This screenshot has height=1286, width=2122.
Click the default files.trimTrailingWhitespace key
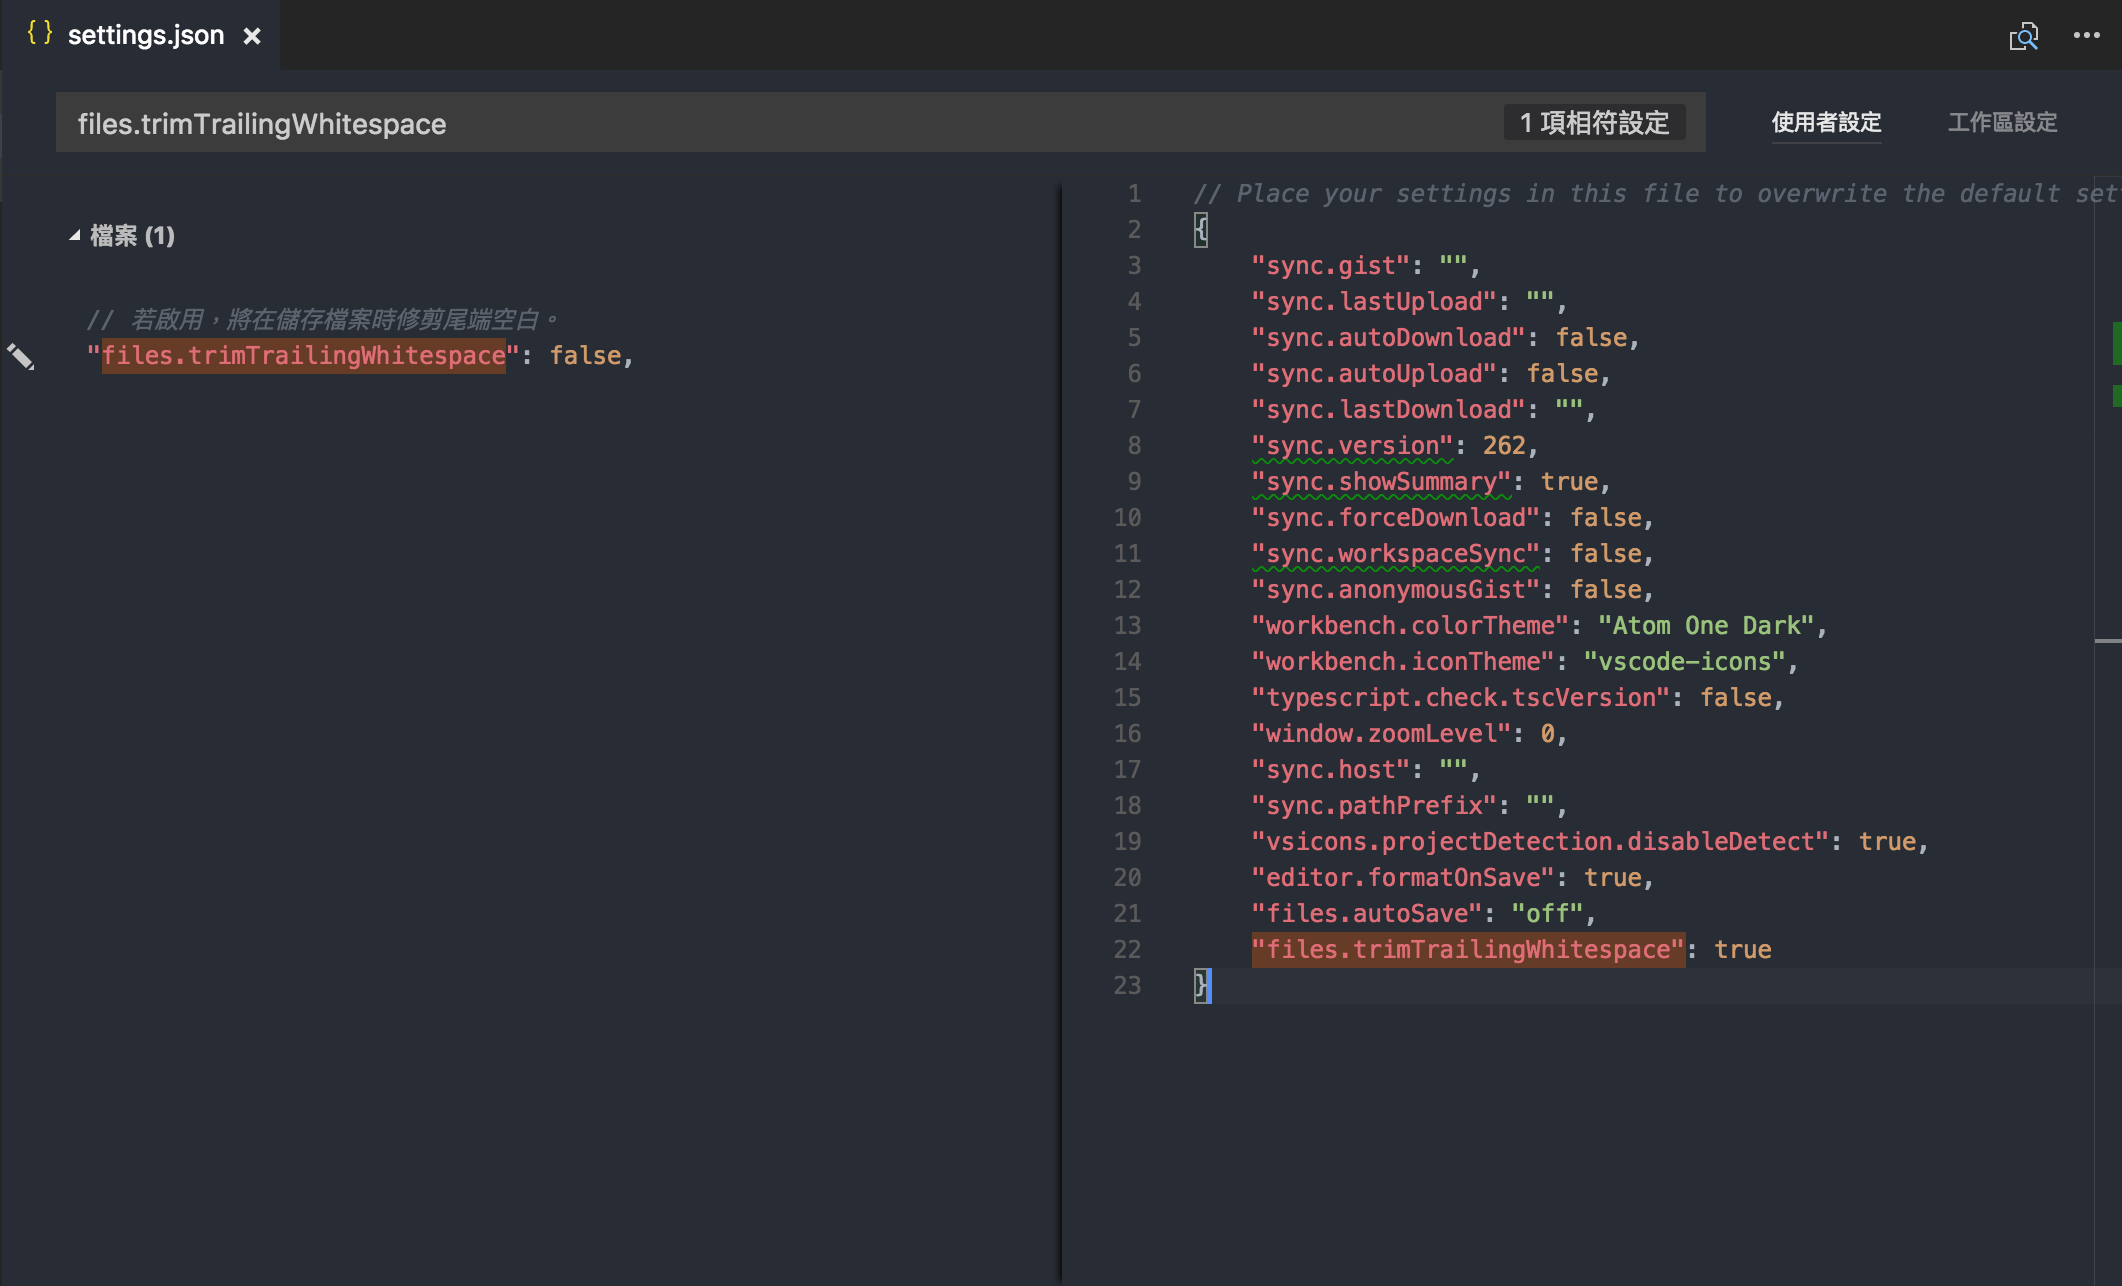coord(303,355)
